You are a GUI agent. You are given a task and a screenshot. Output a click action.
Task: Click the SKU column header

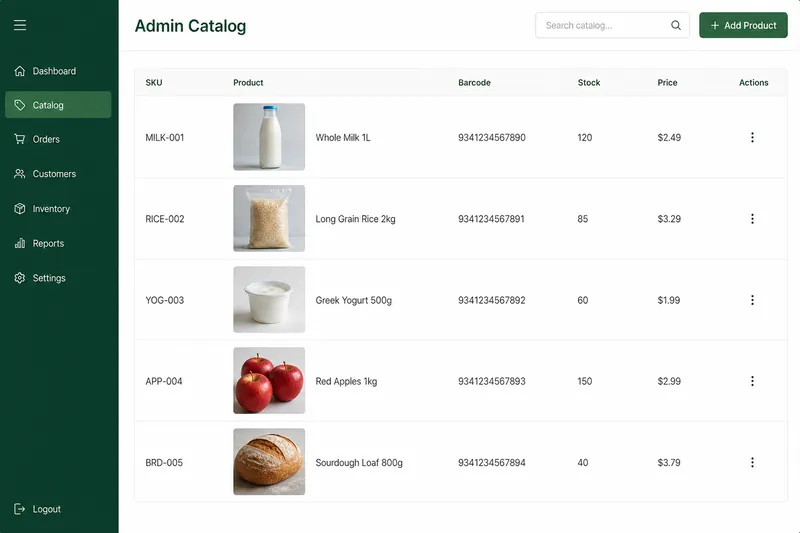click(x=154, y=83)
